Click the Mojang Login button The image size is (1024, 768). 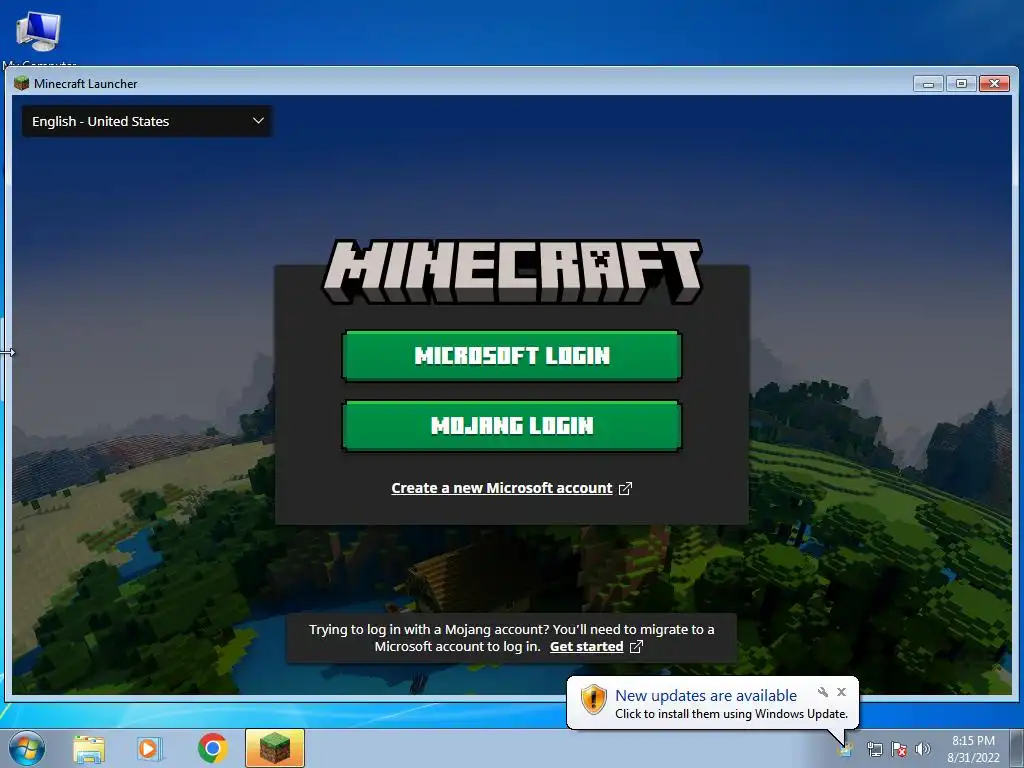point(511,426)
